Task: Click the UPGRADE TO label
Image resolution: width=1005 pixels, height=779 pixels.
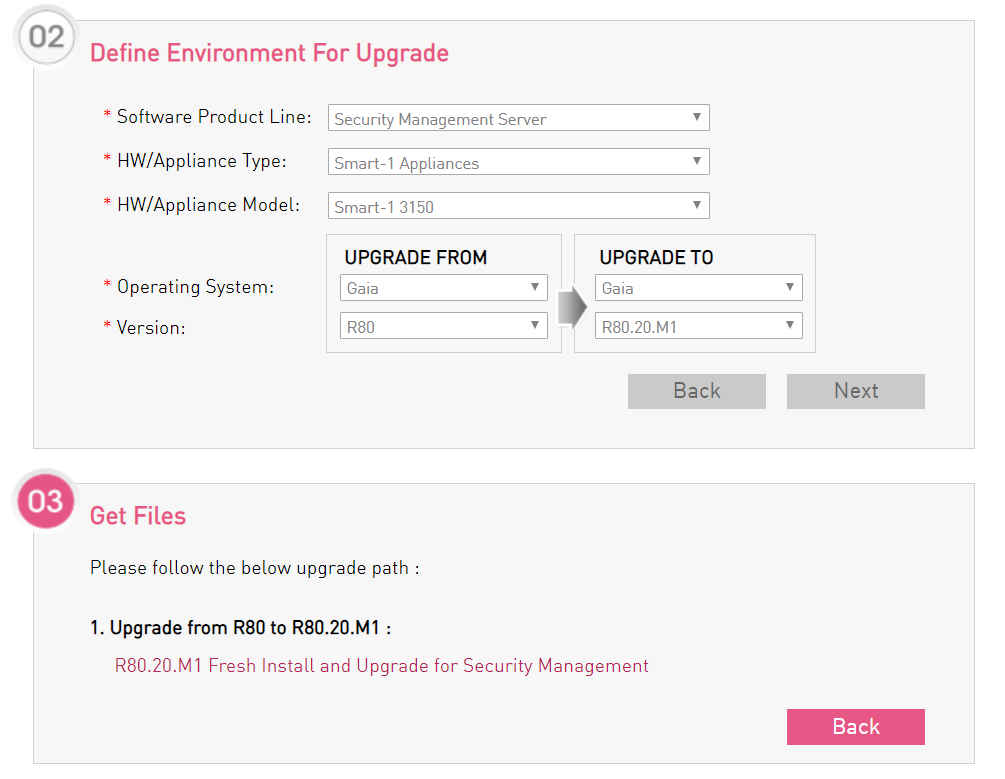Action: point(656,258)
